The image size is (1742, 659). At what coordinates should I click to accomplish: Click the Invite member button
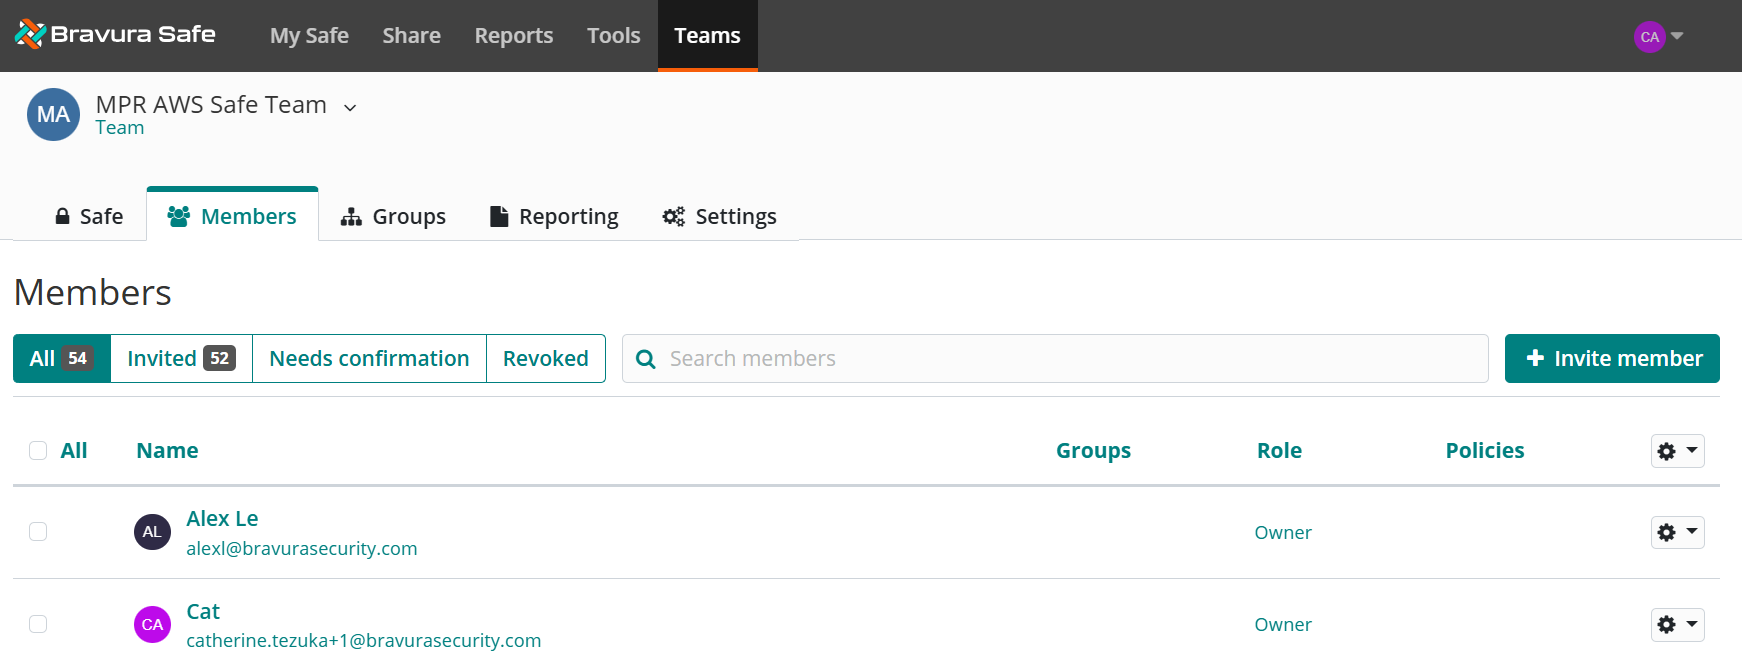1612,358
